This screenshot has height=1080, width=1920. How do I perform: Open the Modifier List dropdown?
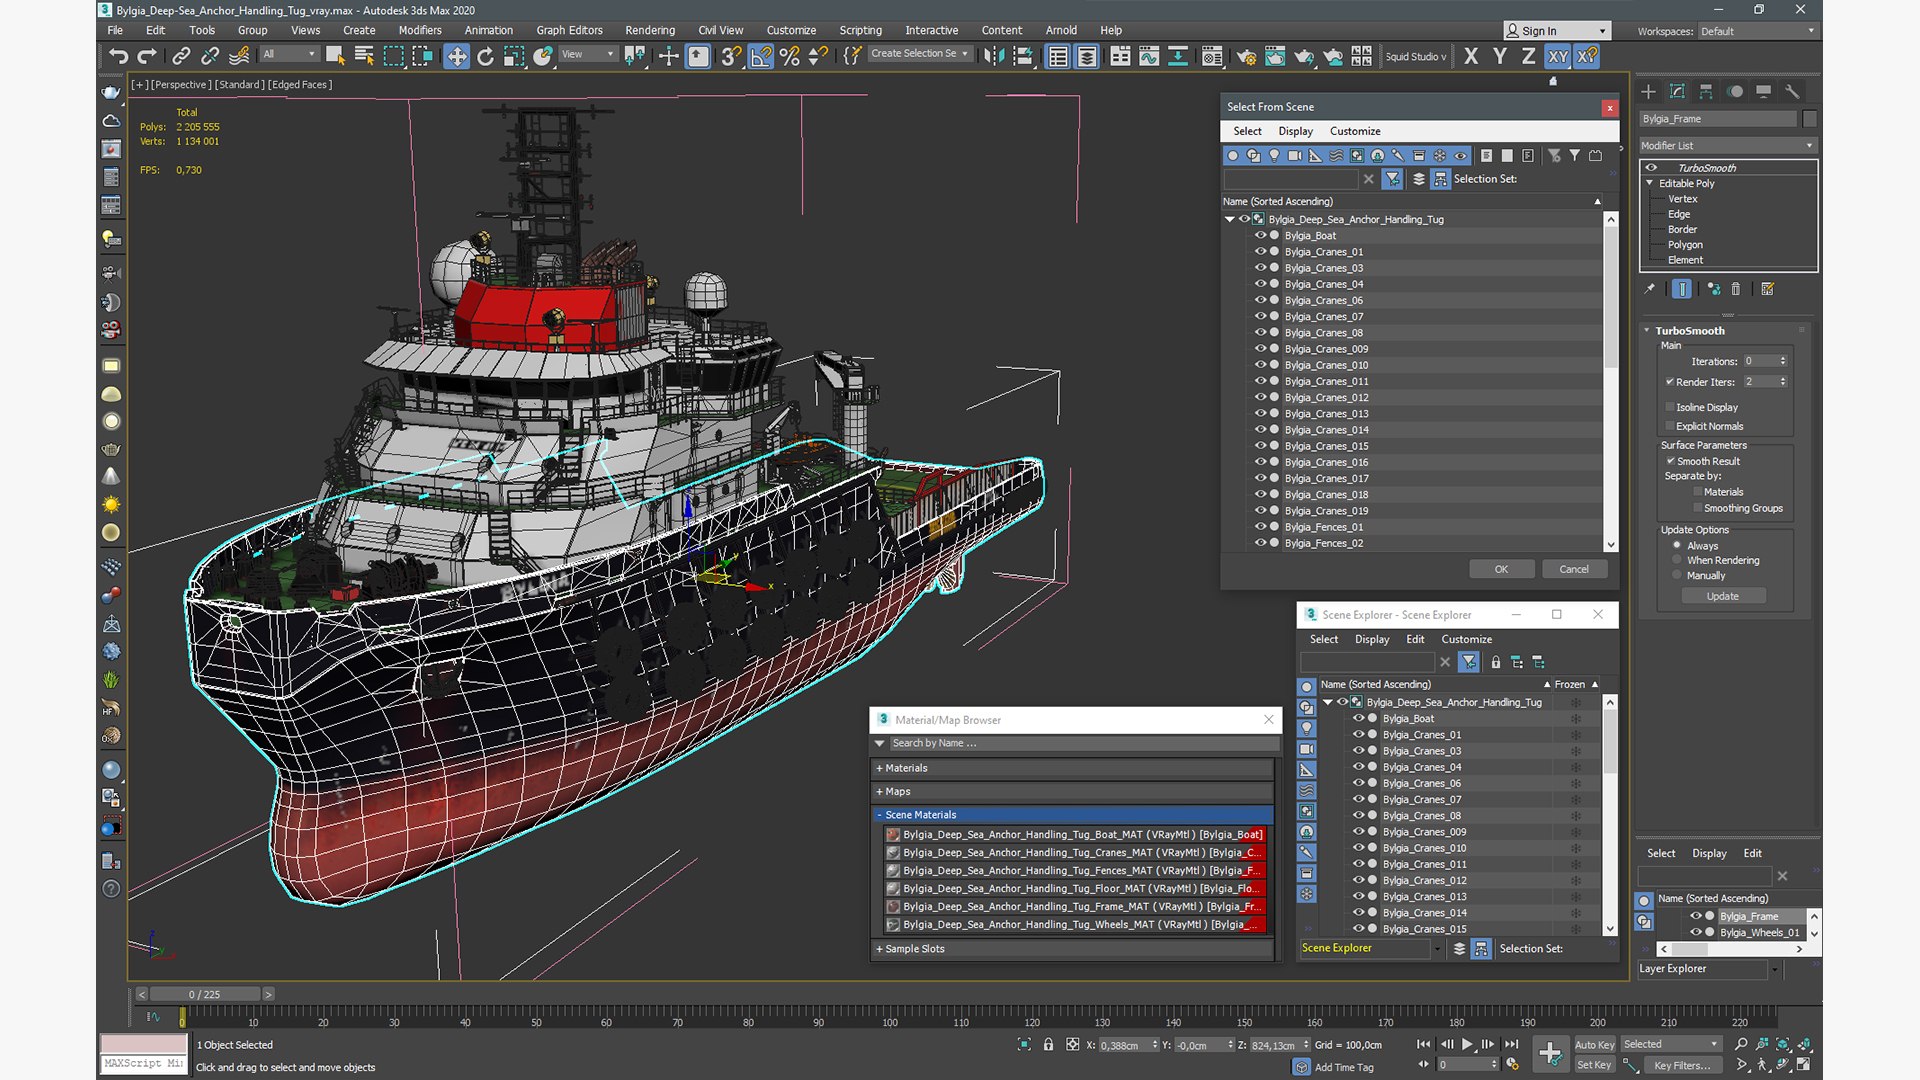pos(1728,146)
